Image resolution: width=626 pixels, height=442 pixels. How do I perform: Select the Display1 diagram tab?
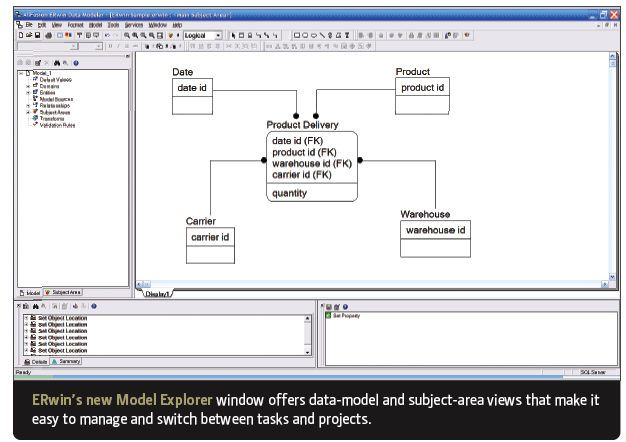(157, 294)
